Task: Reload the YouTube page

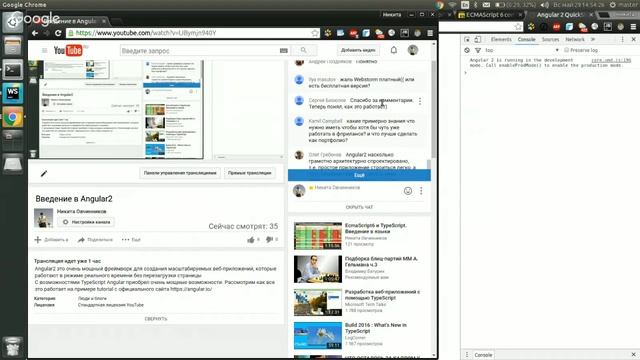Action: coord(58,33)
